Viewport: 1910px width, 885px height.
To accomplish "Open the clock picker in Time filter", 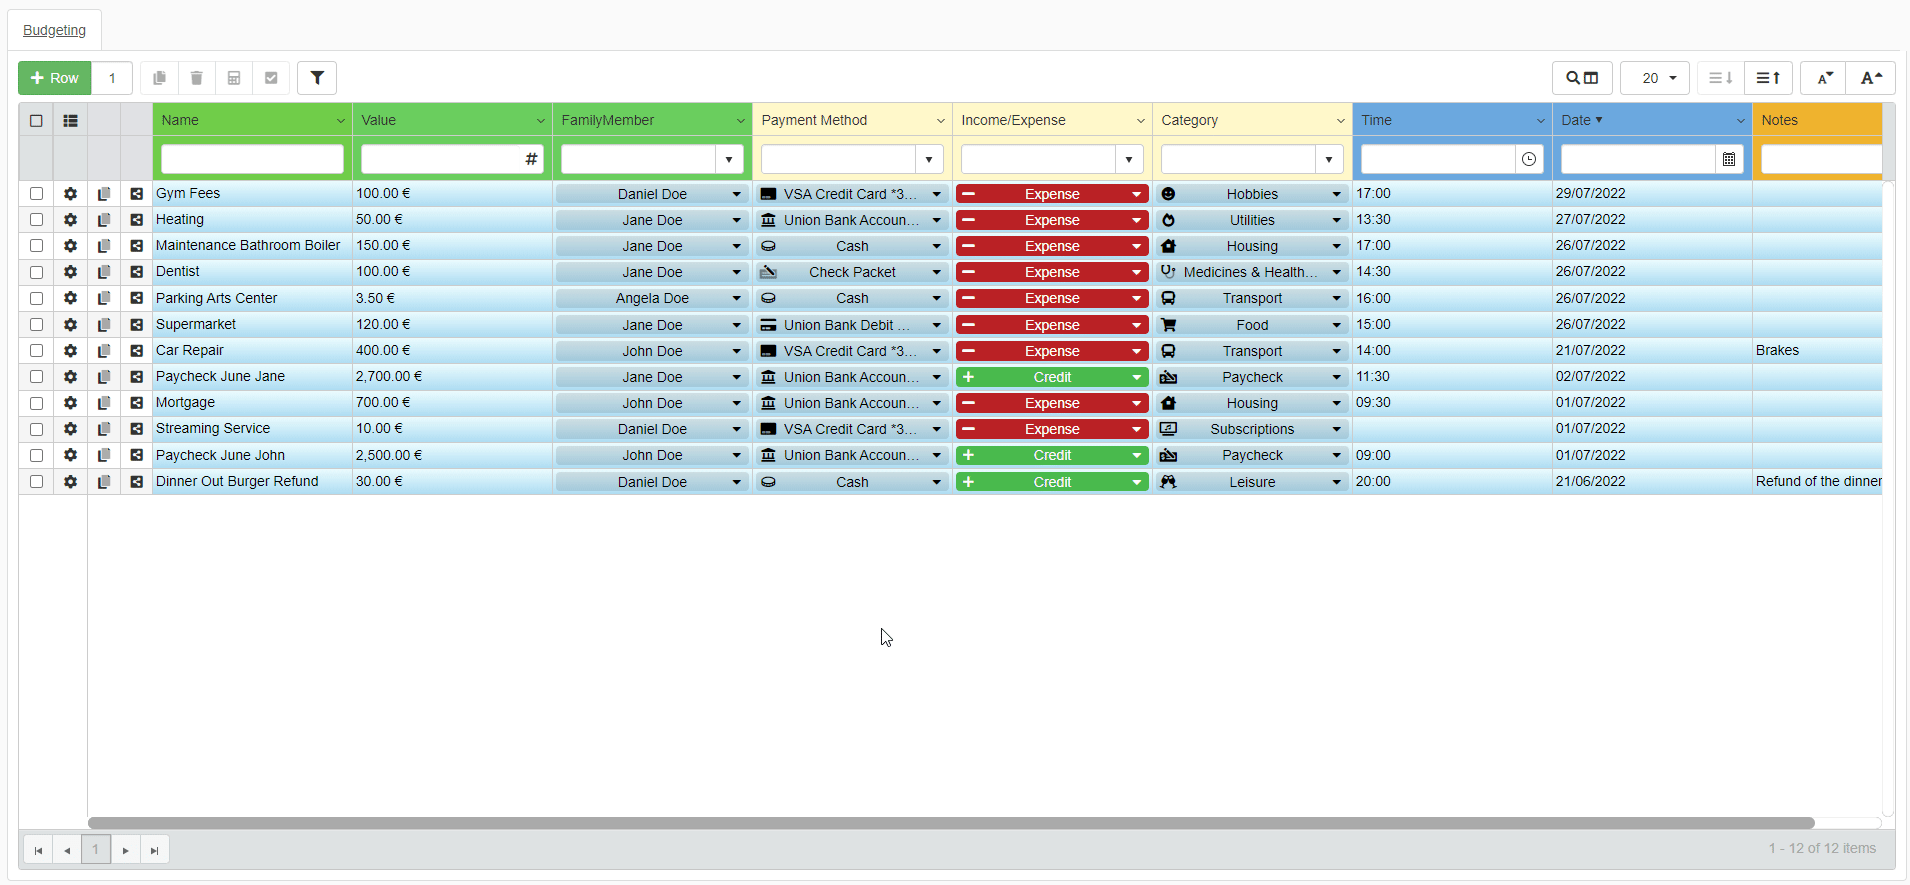I will pos(1528,159).
